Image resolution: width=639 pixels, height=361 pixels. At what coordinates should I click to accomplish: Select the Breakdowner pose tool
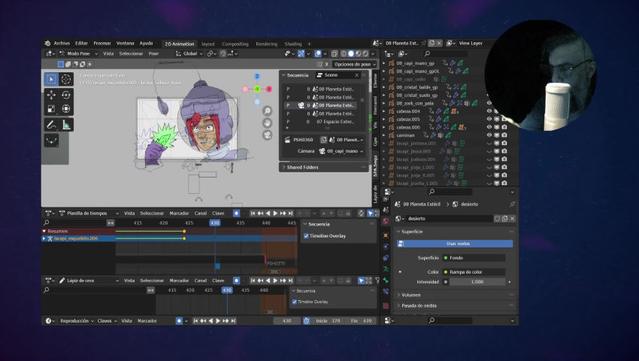click(51, 141)
